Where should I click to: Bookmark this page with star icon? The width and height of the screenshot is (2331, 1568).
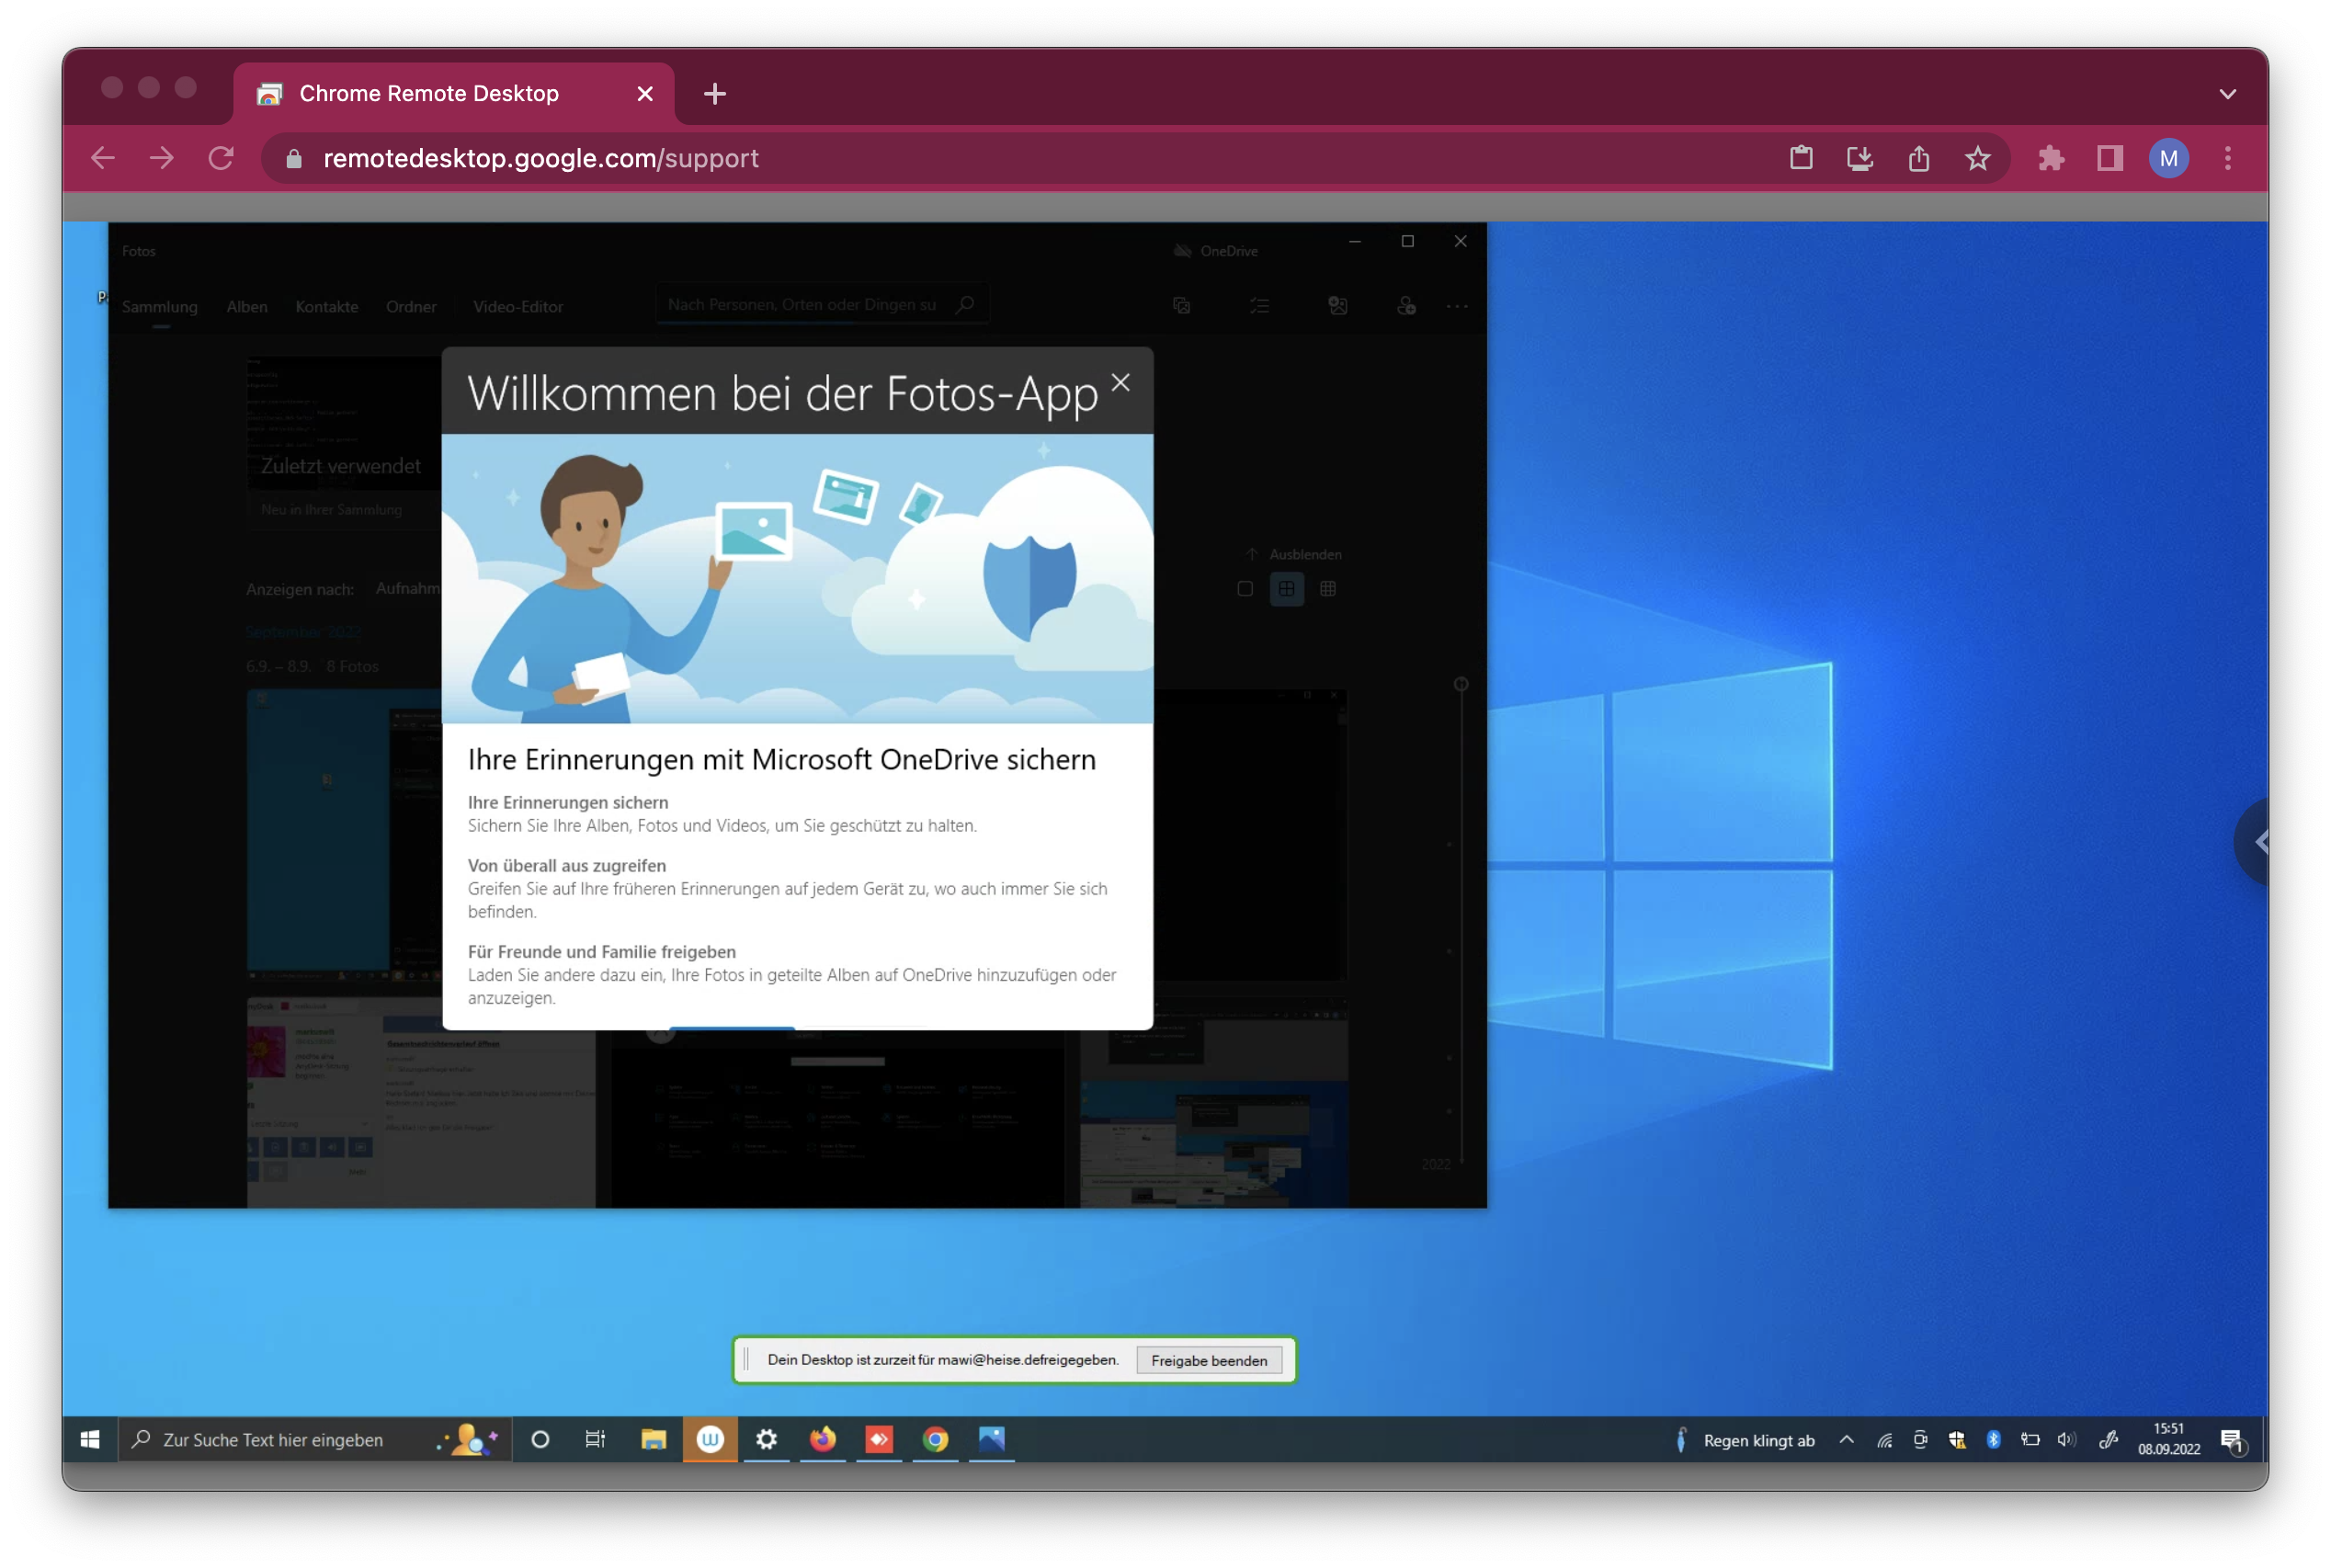1977,158
